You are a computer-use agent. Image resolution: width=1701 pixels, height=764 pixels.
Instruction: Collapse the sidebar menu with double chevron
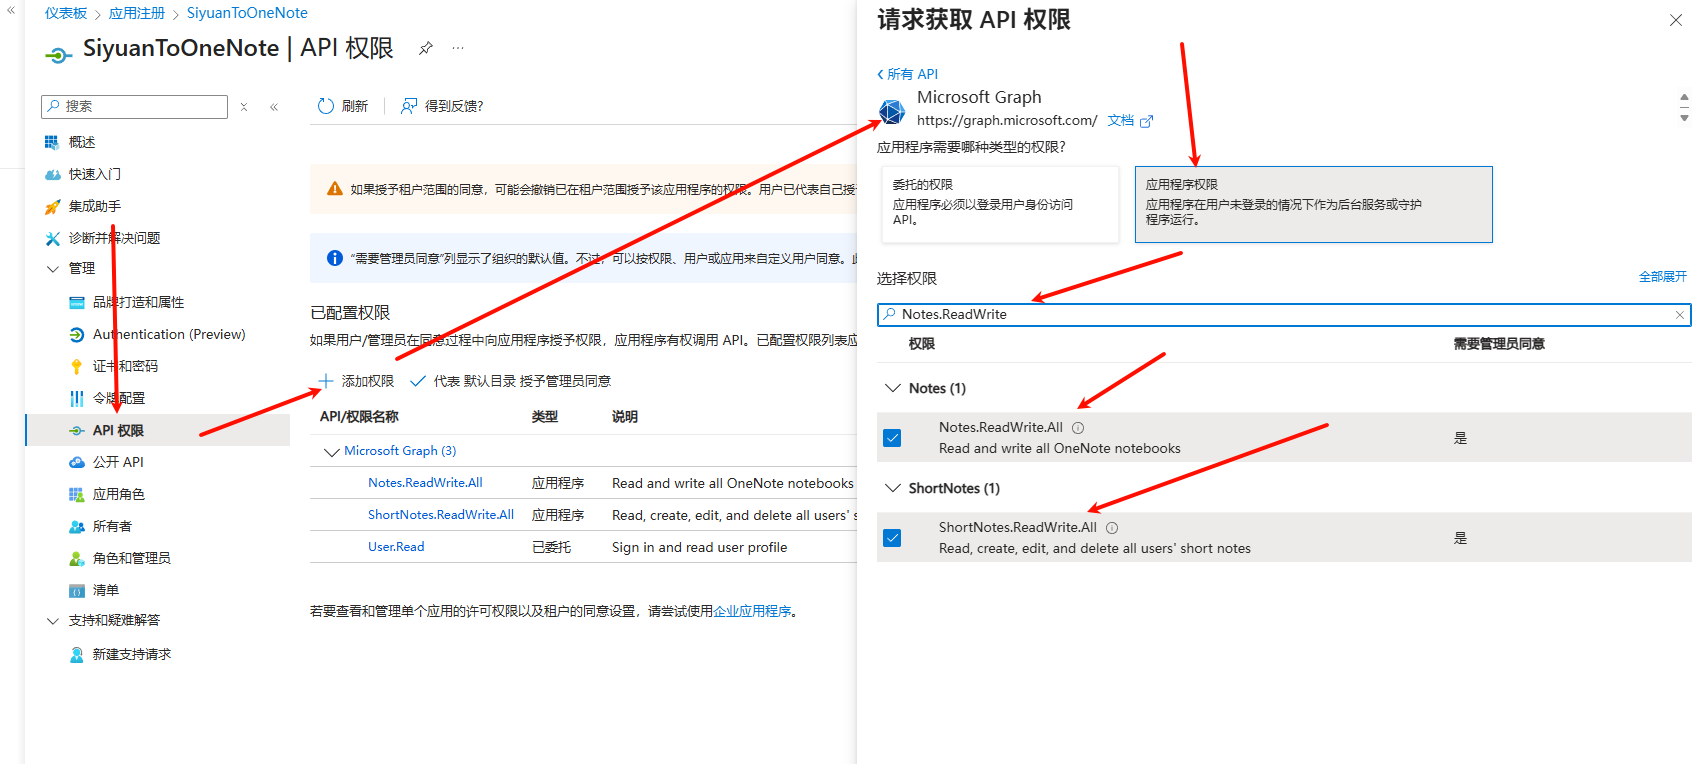click(274, 107)
